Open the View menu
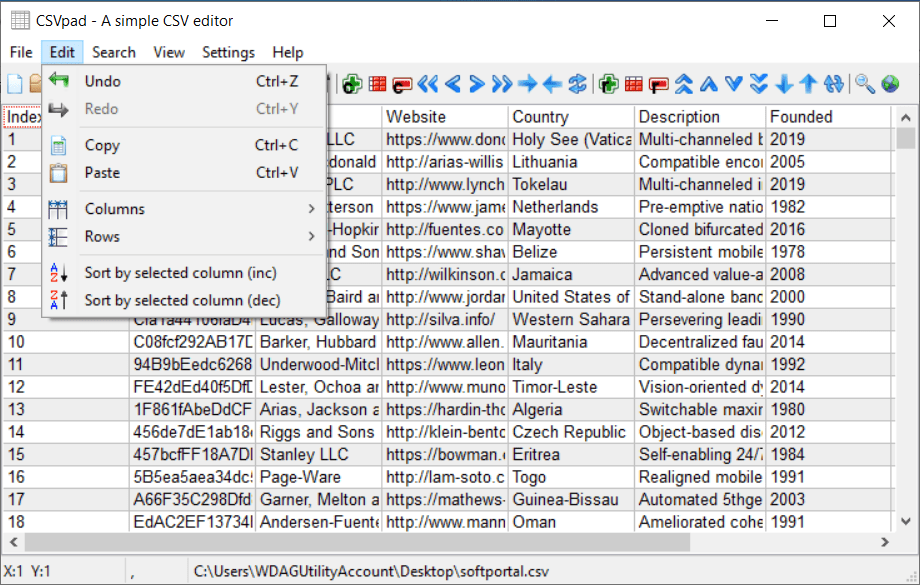Screen dimensions: 920x585 pos(169,52)
